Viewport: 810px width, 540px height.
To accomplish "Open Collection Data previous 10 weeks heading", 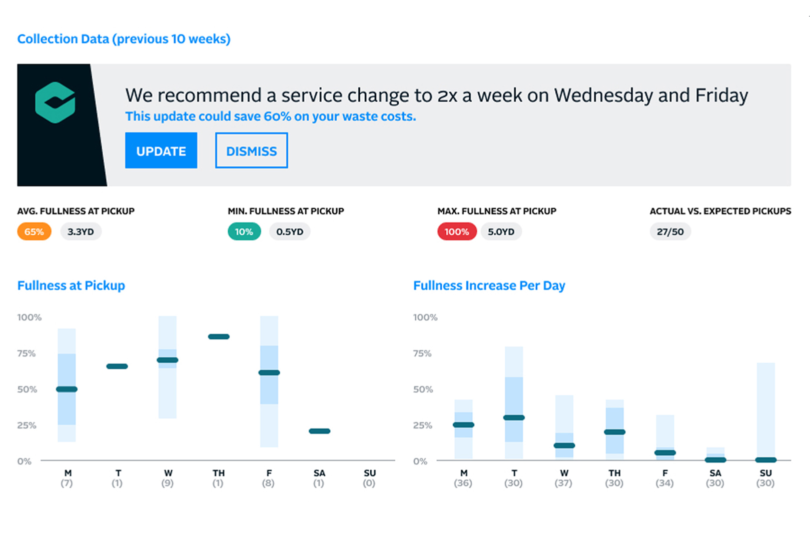I will click(124, 39).
